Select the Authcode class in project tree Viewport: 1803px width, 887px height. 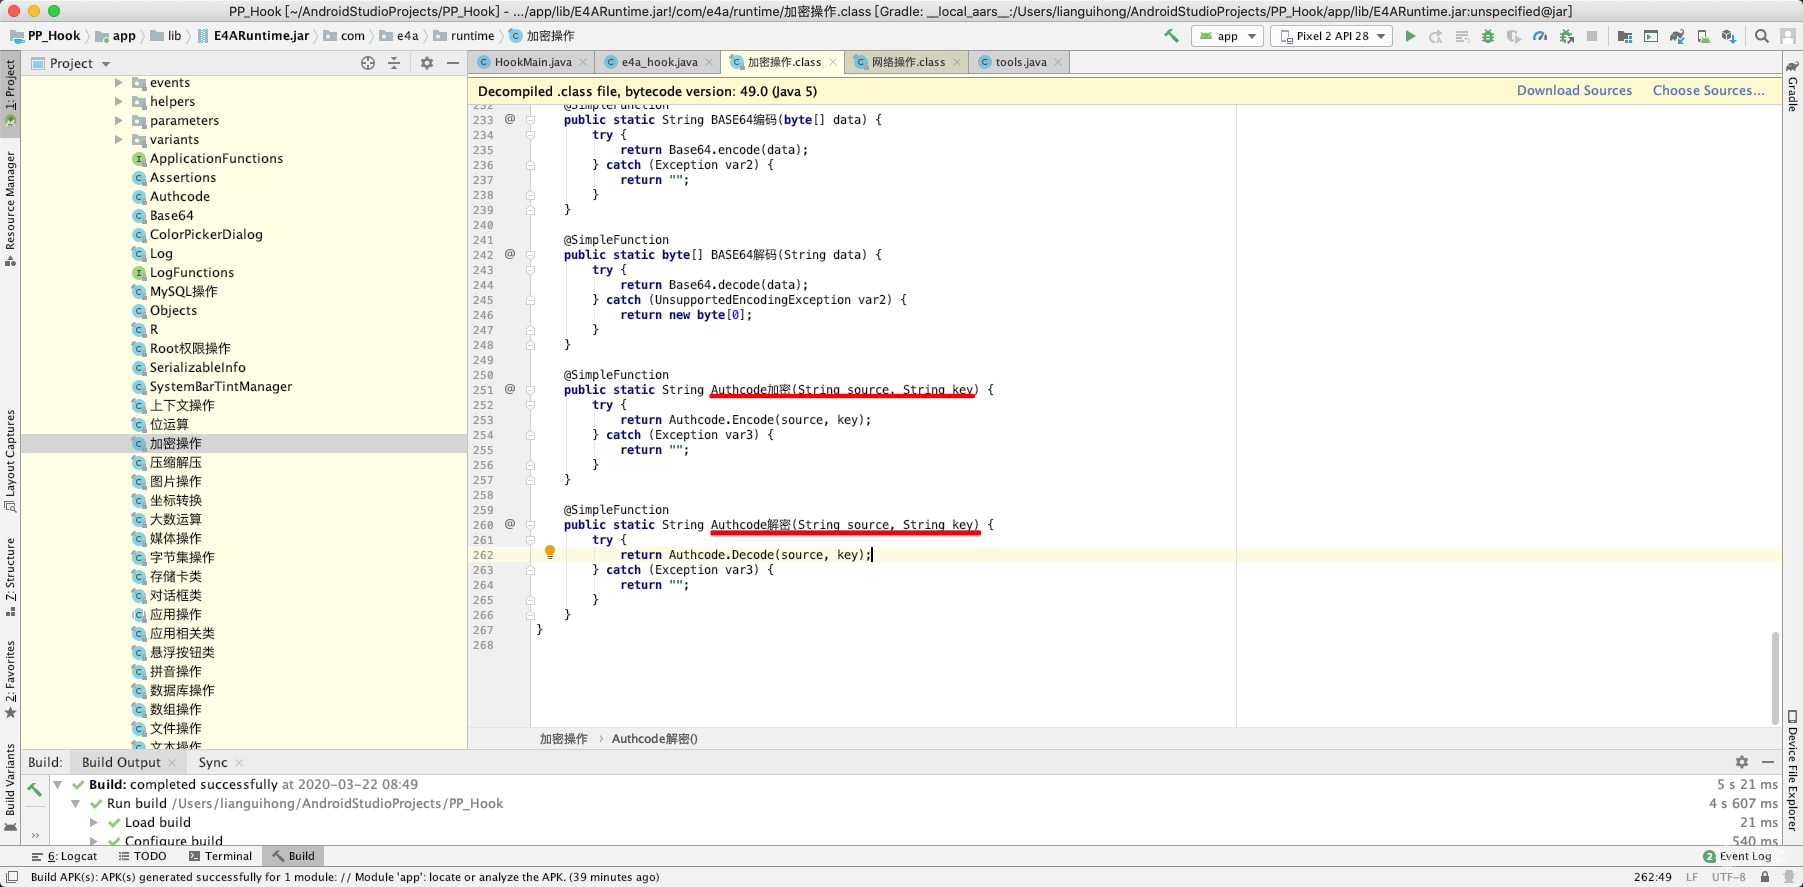[180, 197]
